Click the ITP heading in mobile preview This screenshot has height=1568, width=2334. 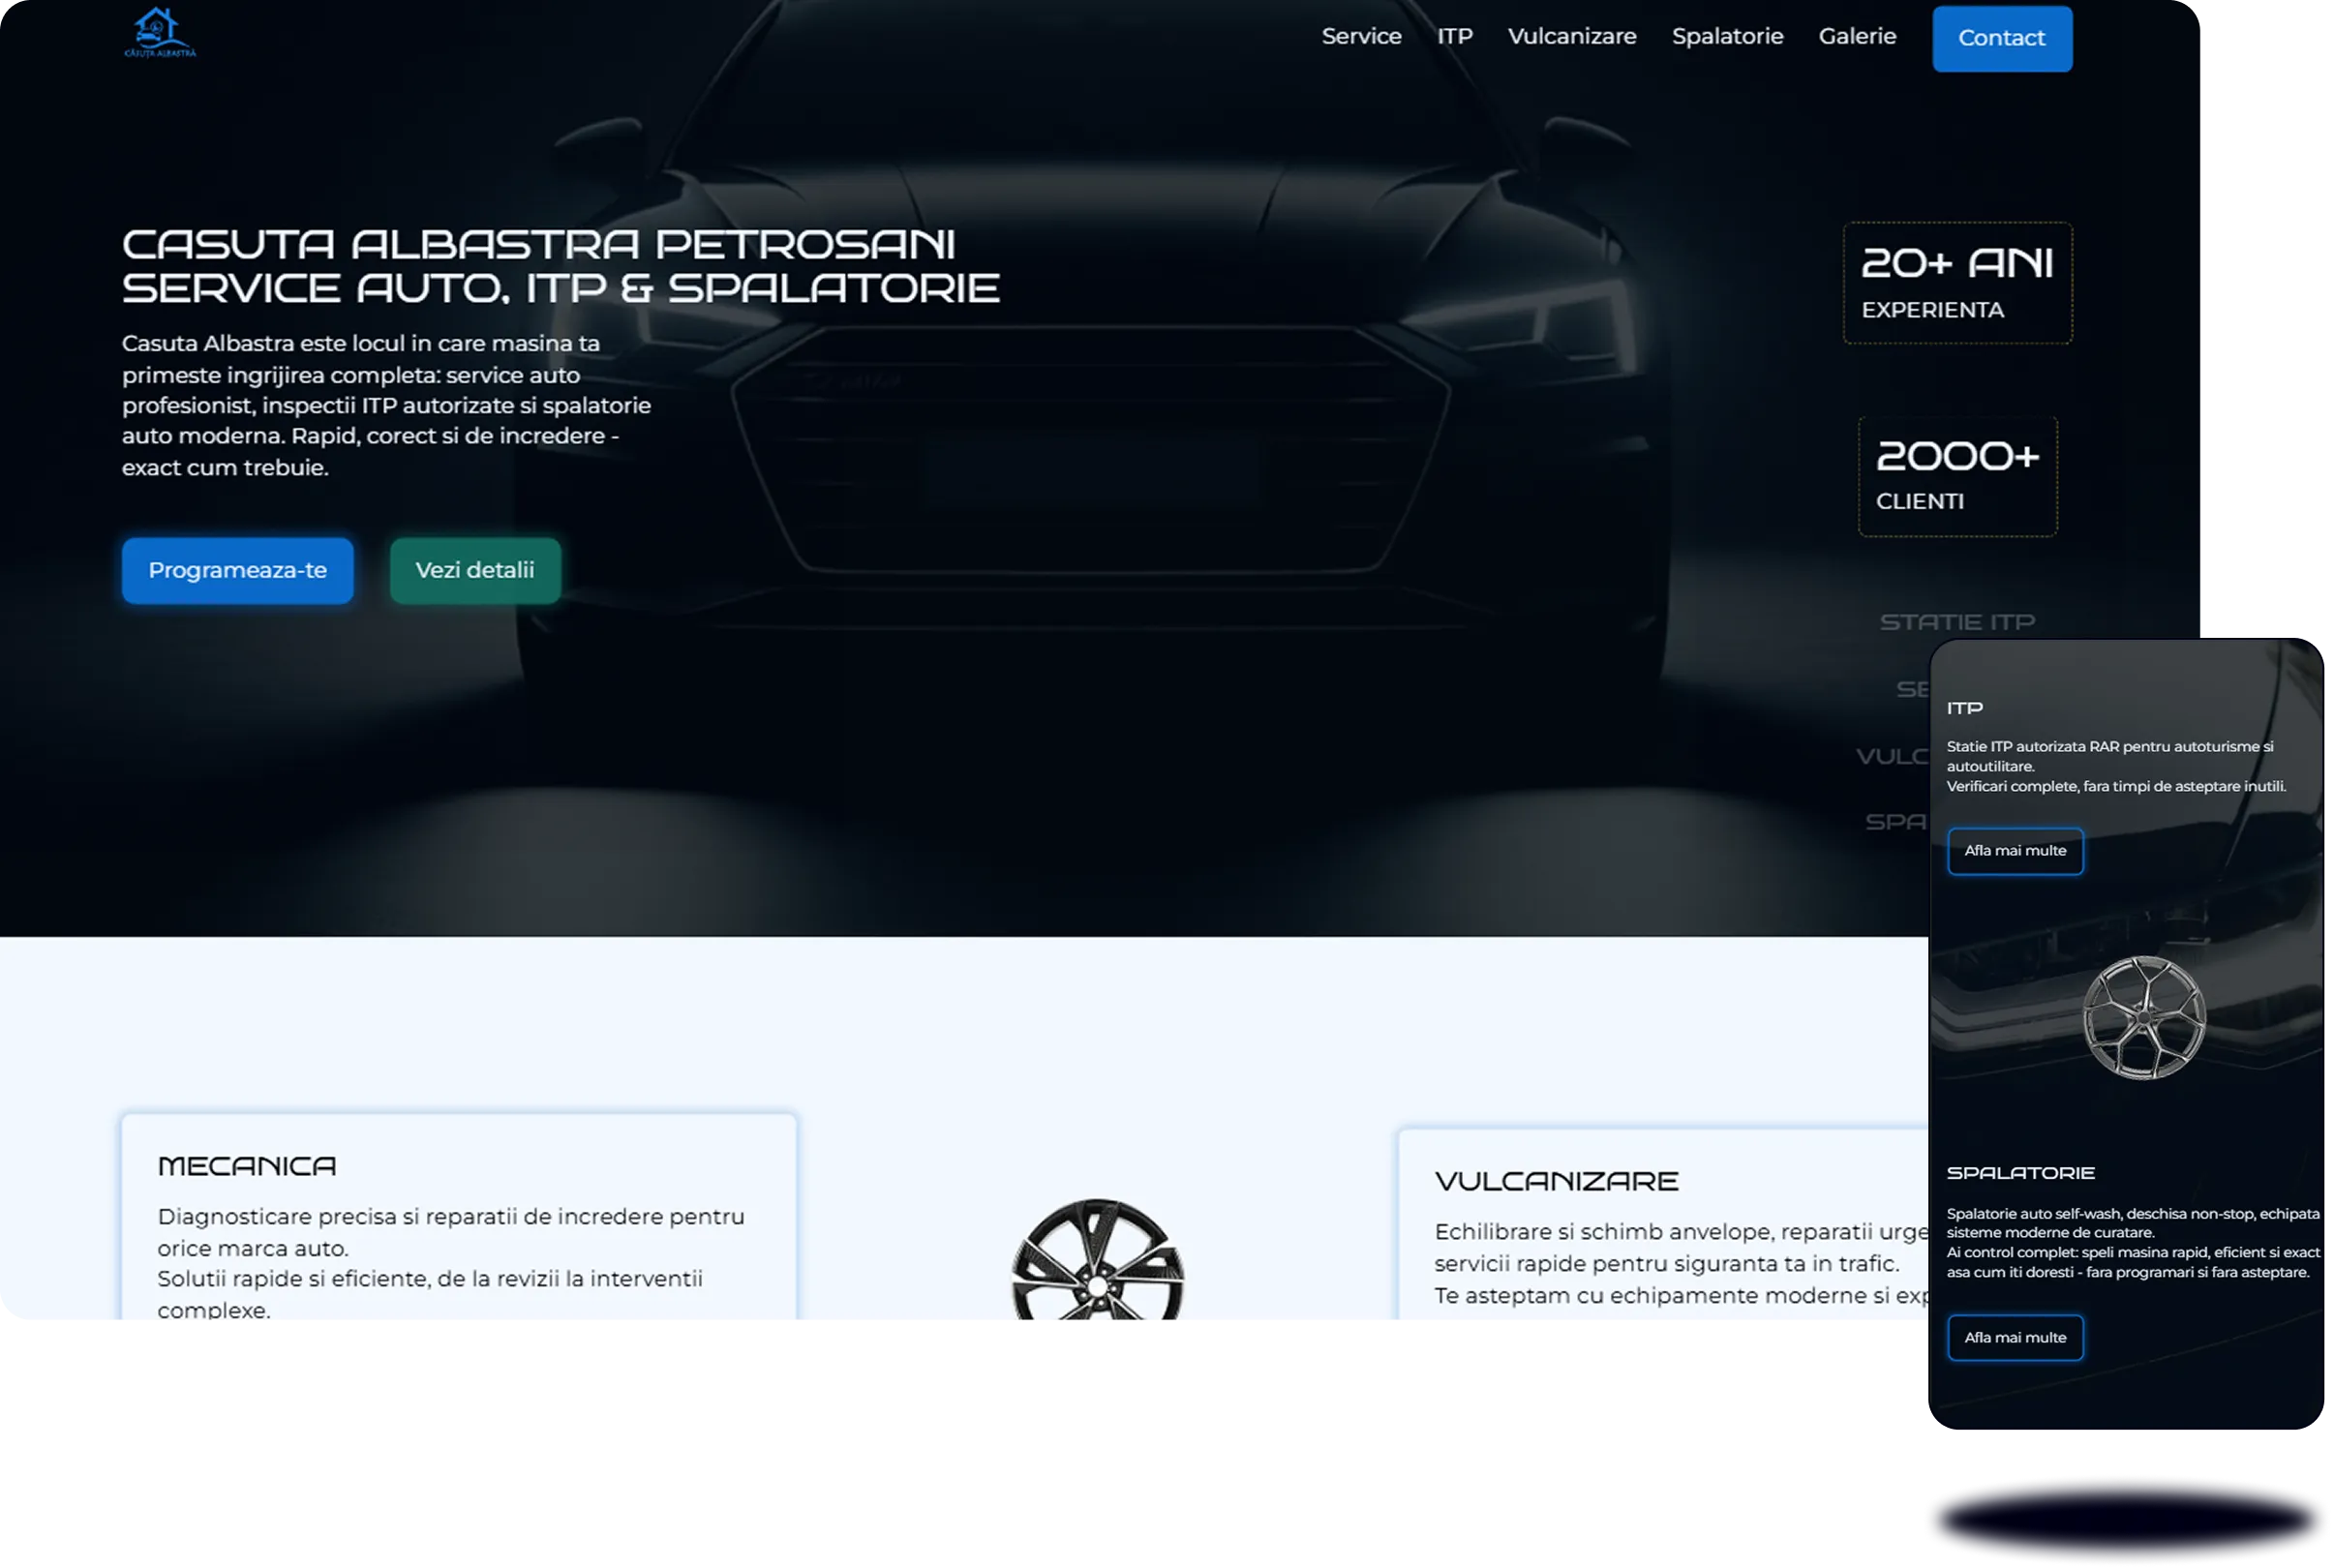pyautogui.click(x=1965, y=708)
